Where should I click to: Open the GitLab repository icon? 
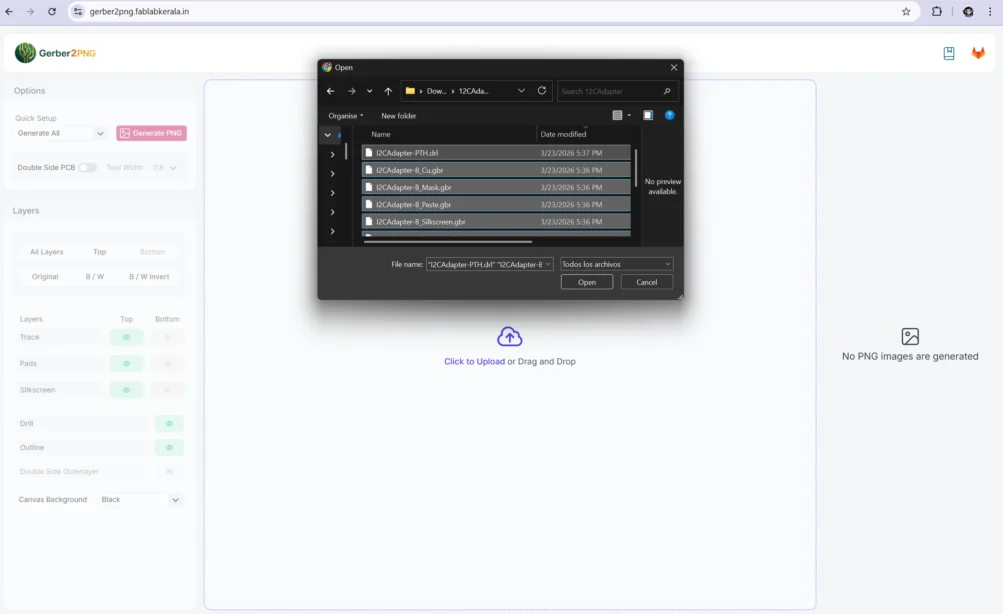977,52
